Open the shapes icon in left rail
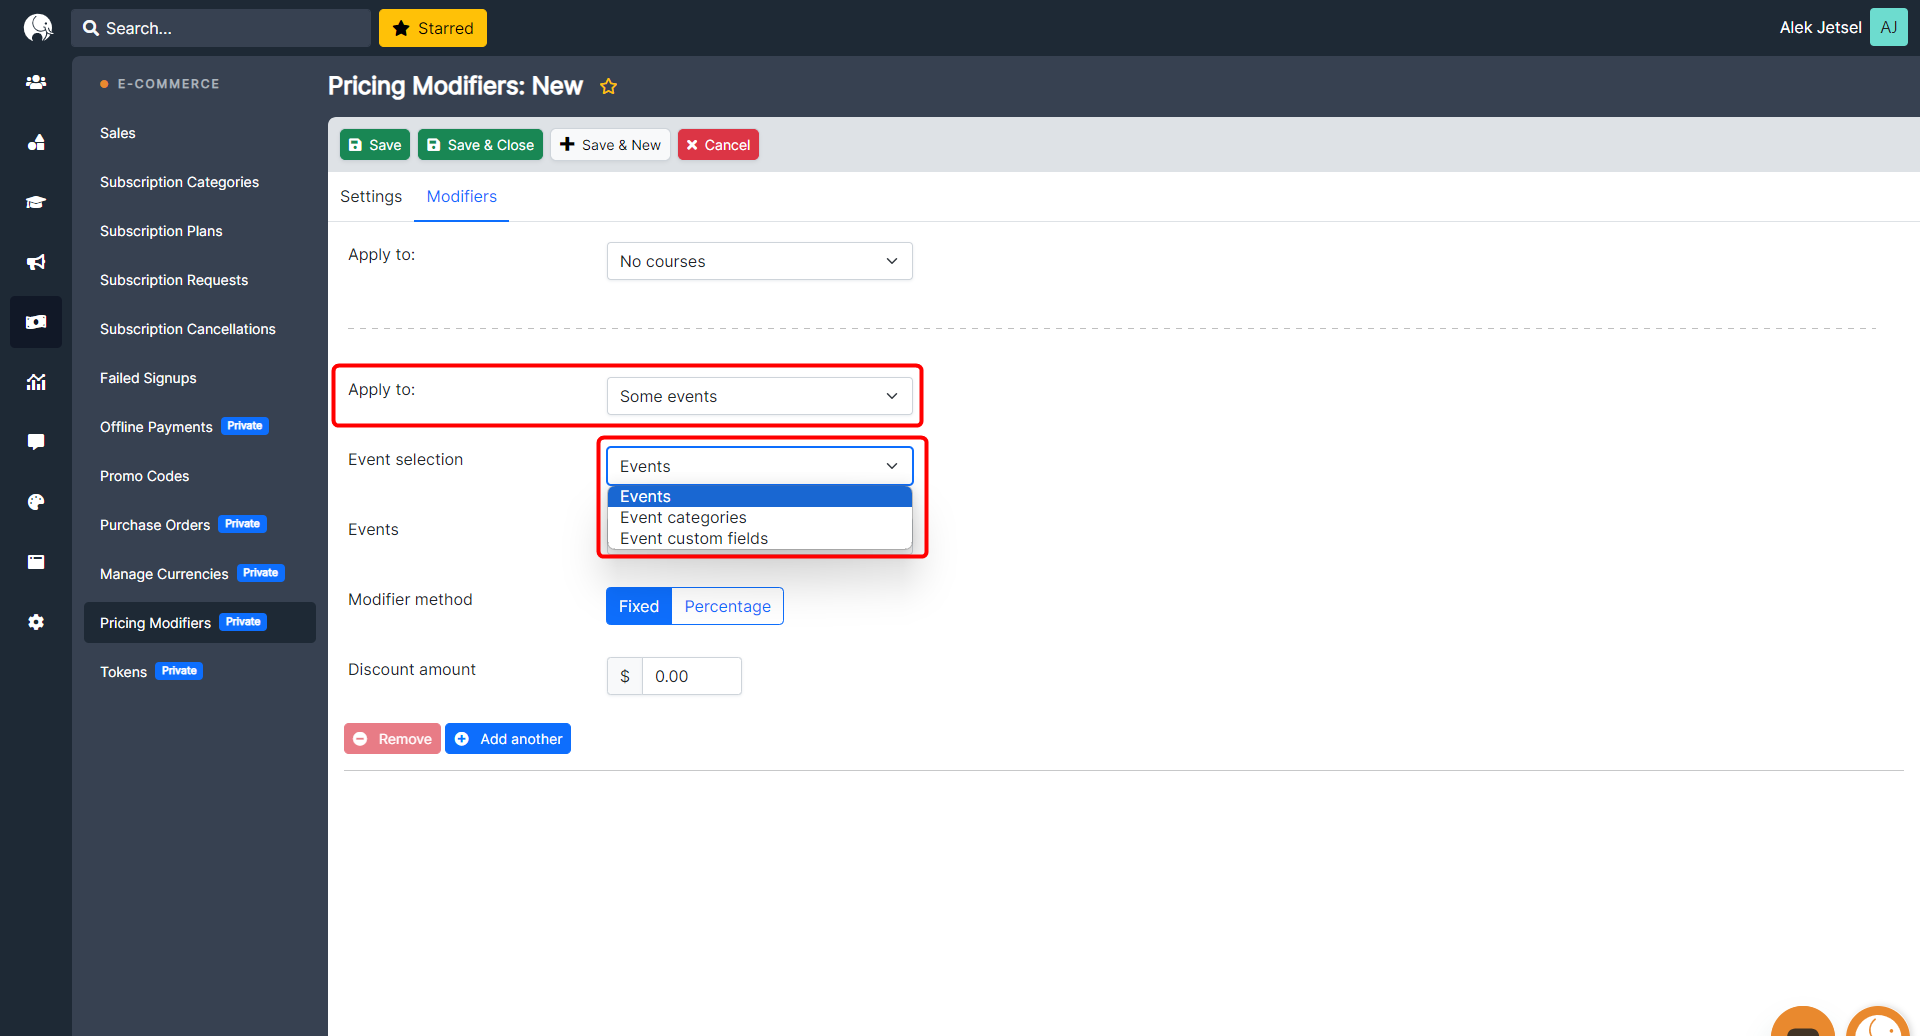Image resolution: width=1920 pixels, height=1036 pixels. tap(36, 142)
